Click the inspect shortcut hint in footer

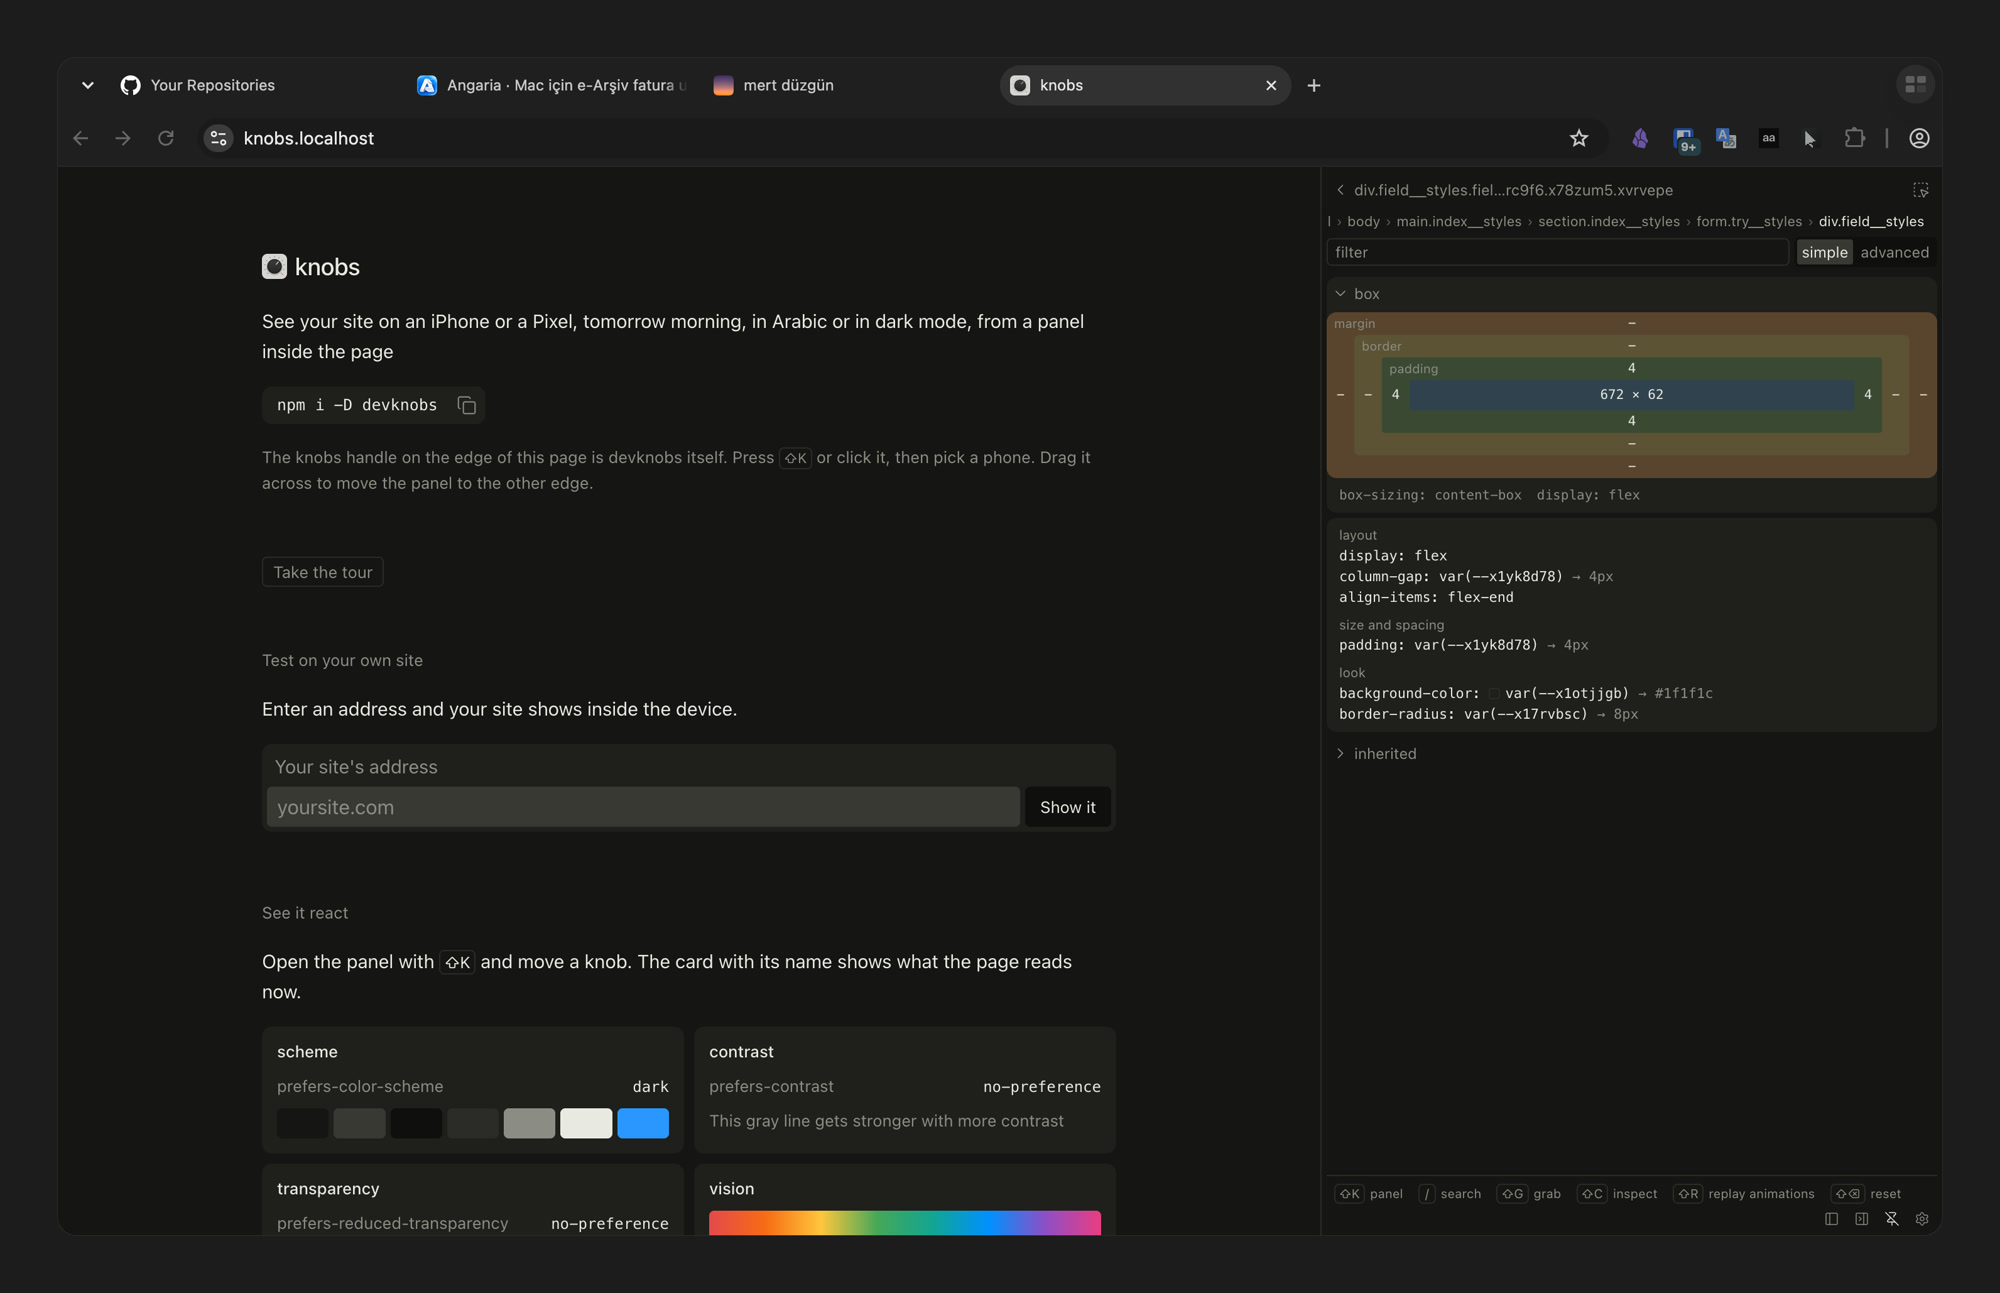click(x=1617, y=1194)
